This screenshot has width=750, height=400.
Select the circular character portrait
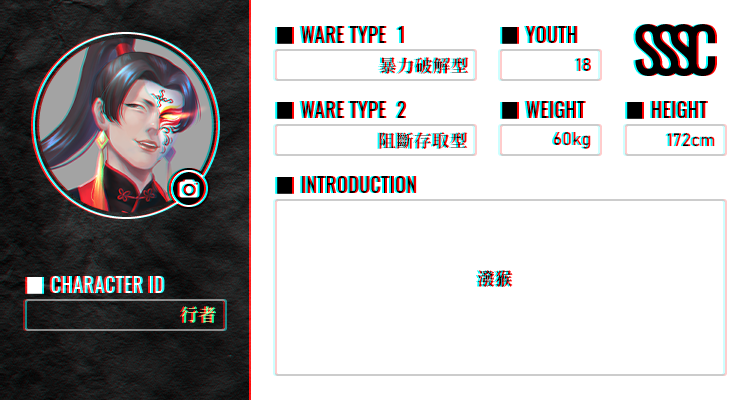click(x=126, y=126)
